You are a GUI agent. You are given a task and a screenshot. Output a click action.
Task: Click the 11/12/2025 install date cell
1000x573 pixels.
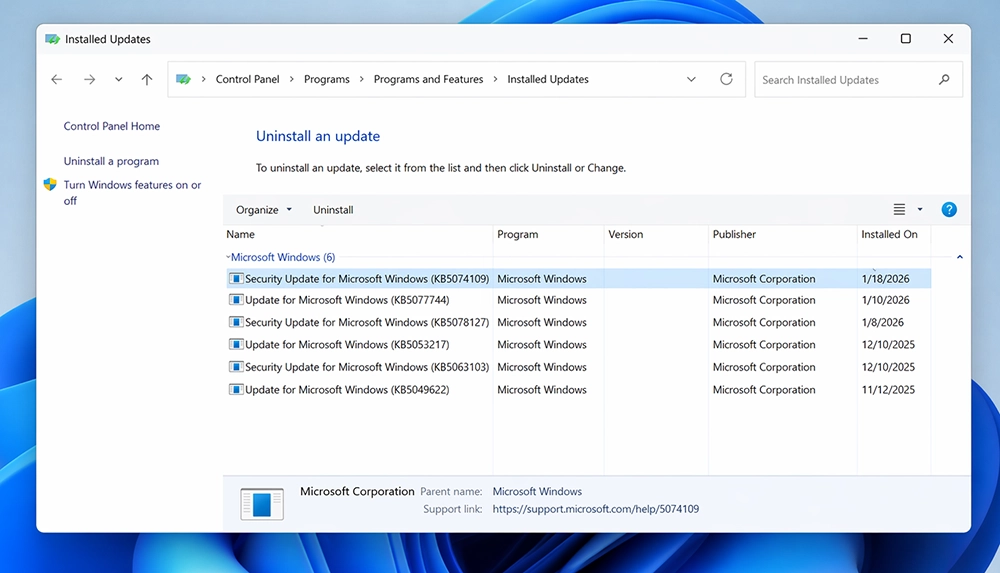coord(888,390)
